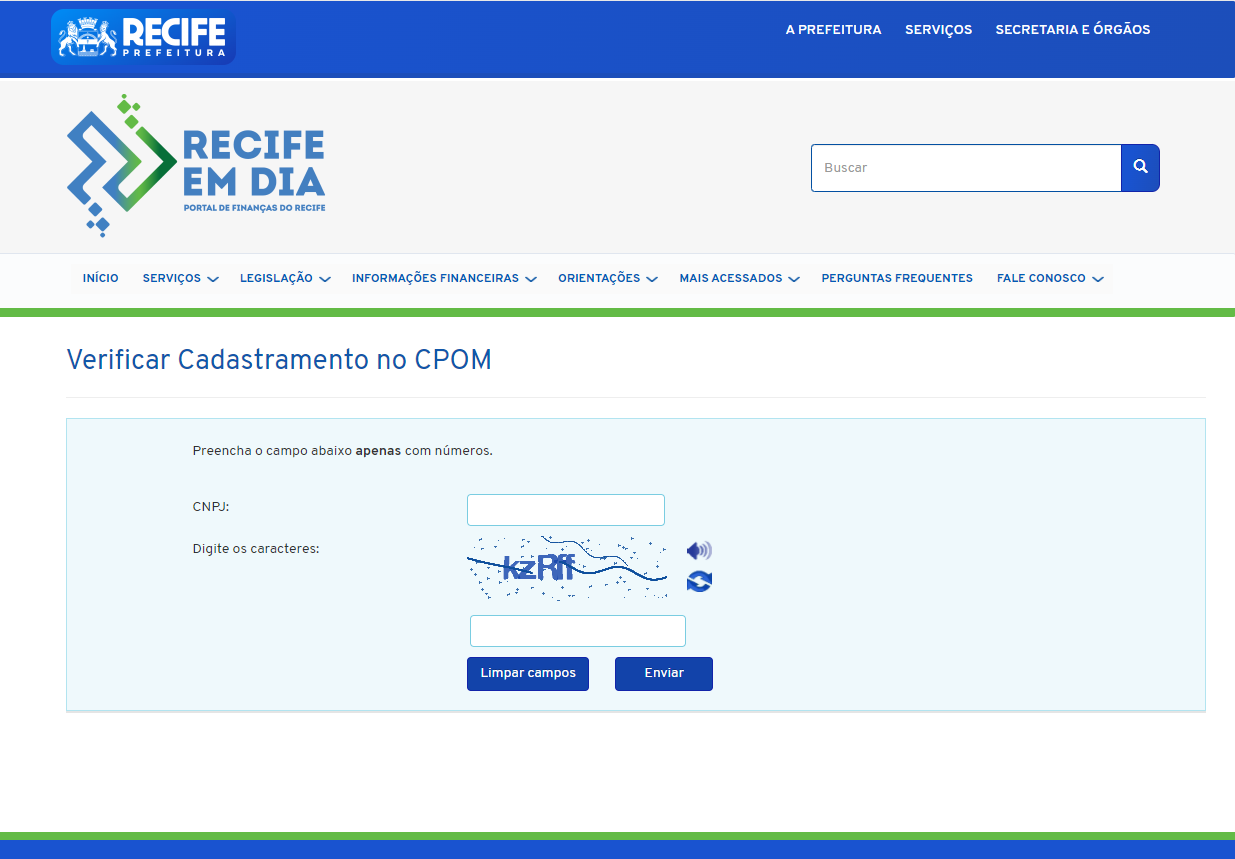Click the captcha characters input field

(578, 631)
